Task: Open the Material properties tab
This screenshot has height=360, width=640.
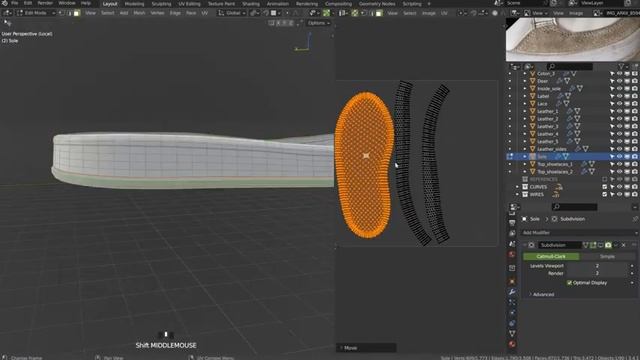Action: click(x=512, y=344)
